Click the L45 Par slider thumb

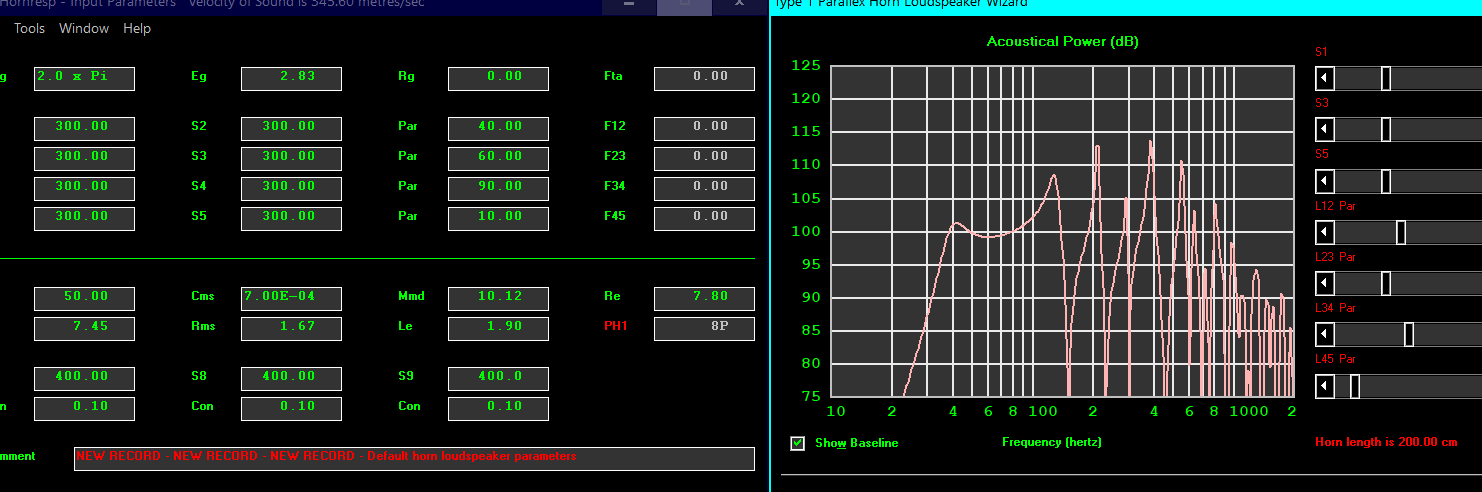tap(1355, 386)
